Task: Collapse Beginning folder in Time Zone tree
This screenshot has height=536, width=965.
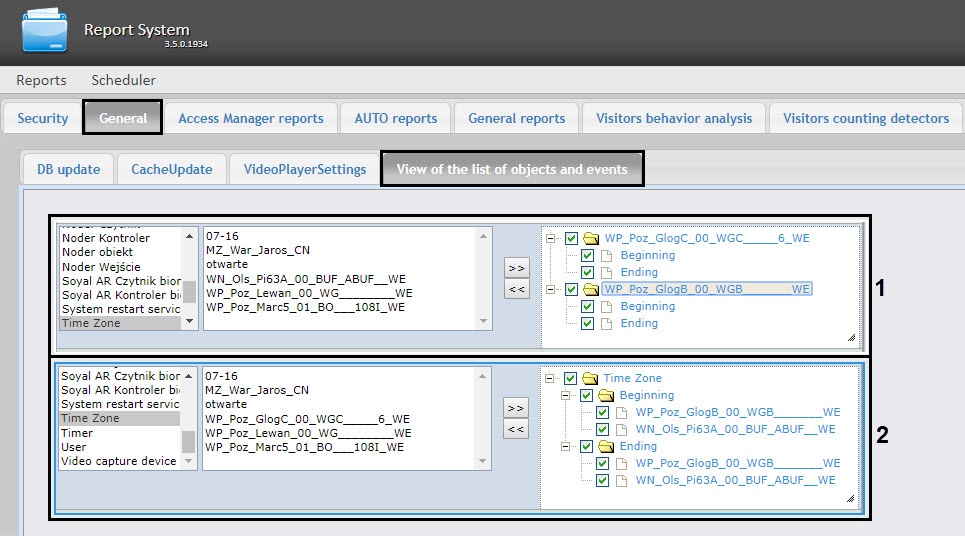Action: pos(567,395)
